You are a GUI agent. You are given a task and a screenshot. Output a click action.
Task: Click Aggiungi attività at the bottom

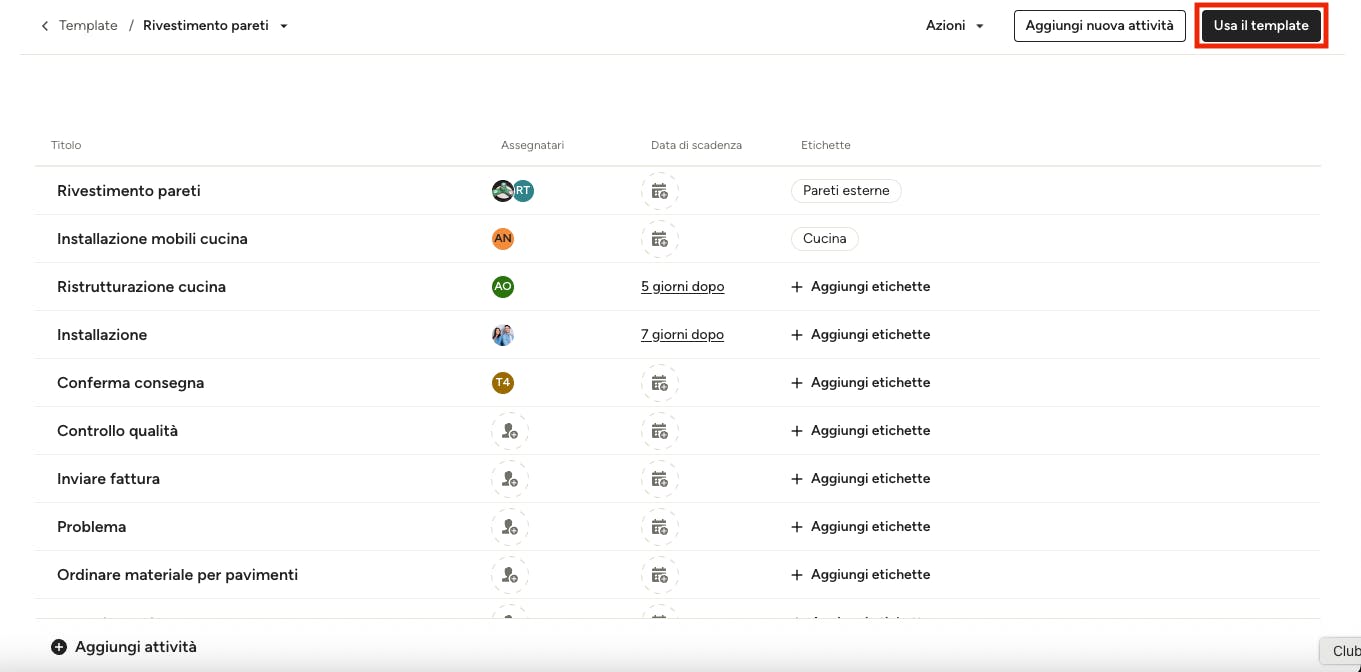tap(124, 647)
